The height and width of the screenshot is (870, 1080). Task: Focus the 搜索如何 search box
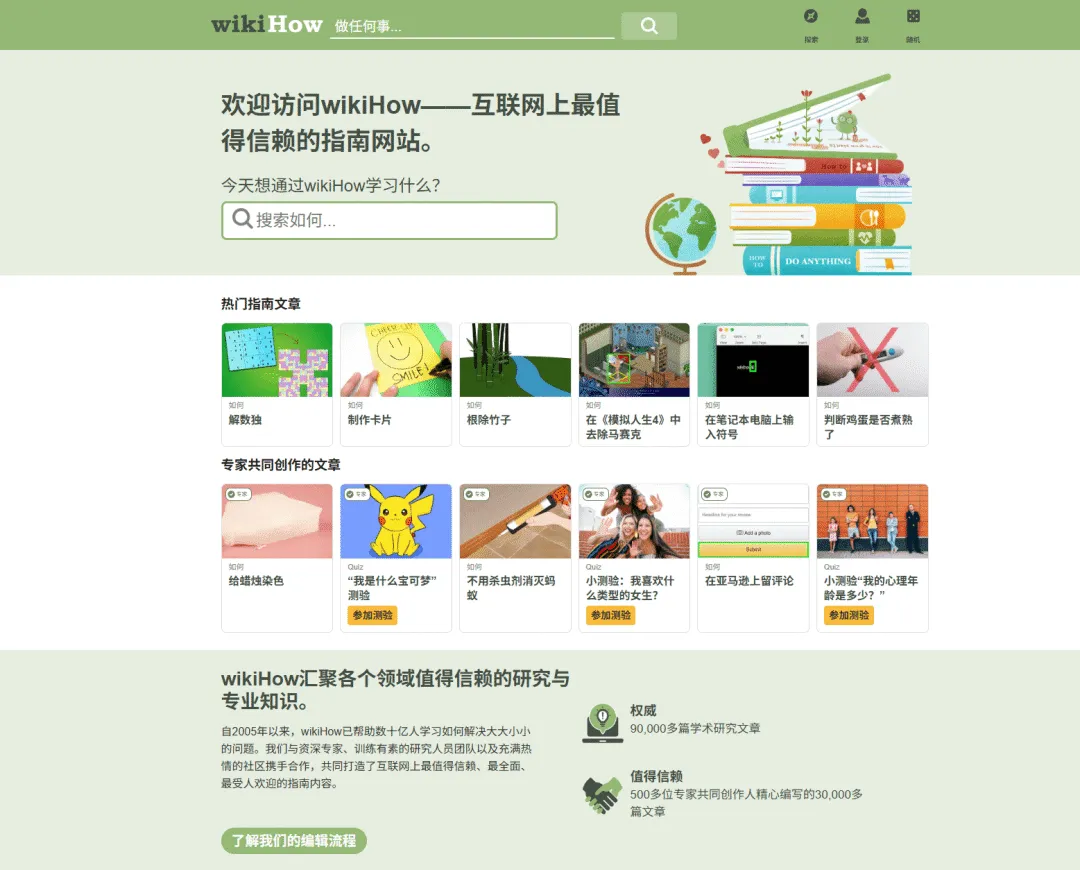pyautogui.click(x=389, y=220)
